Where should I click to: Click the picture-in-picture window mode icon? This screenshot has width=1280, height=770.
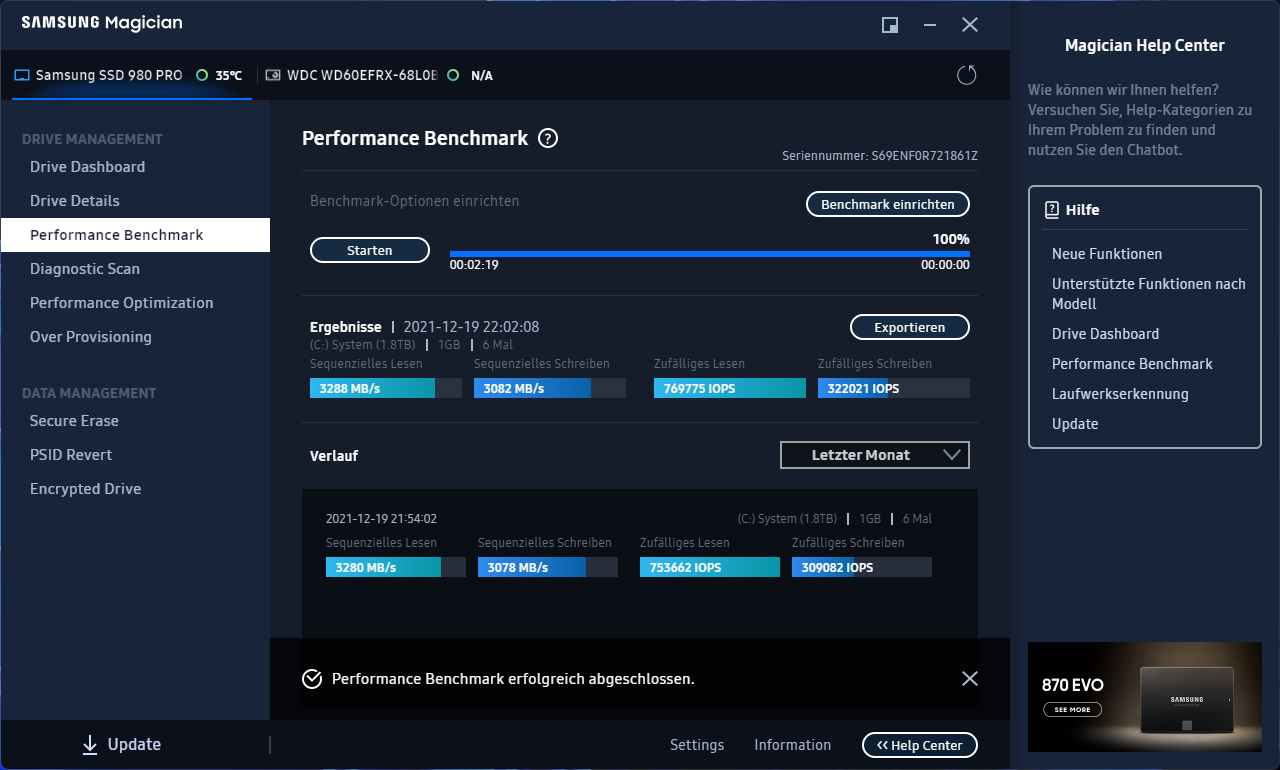point(889,25)
